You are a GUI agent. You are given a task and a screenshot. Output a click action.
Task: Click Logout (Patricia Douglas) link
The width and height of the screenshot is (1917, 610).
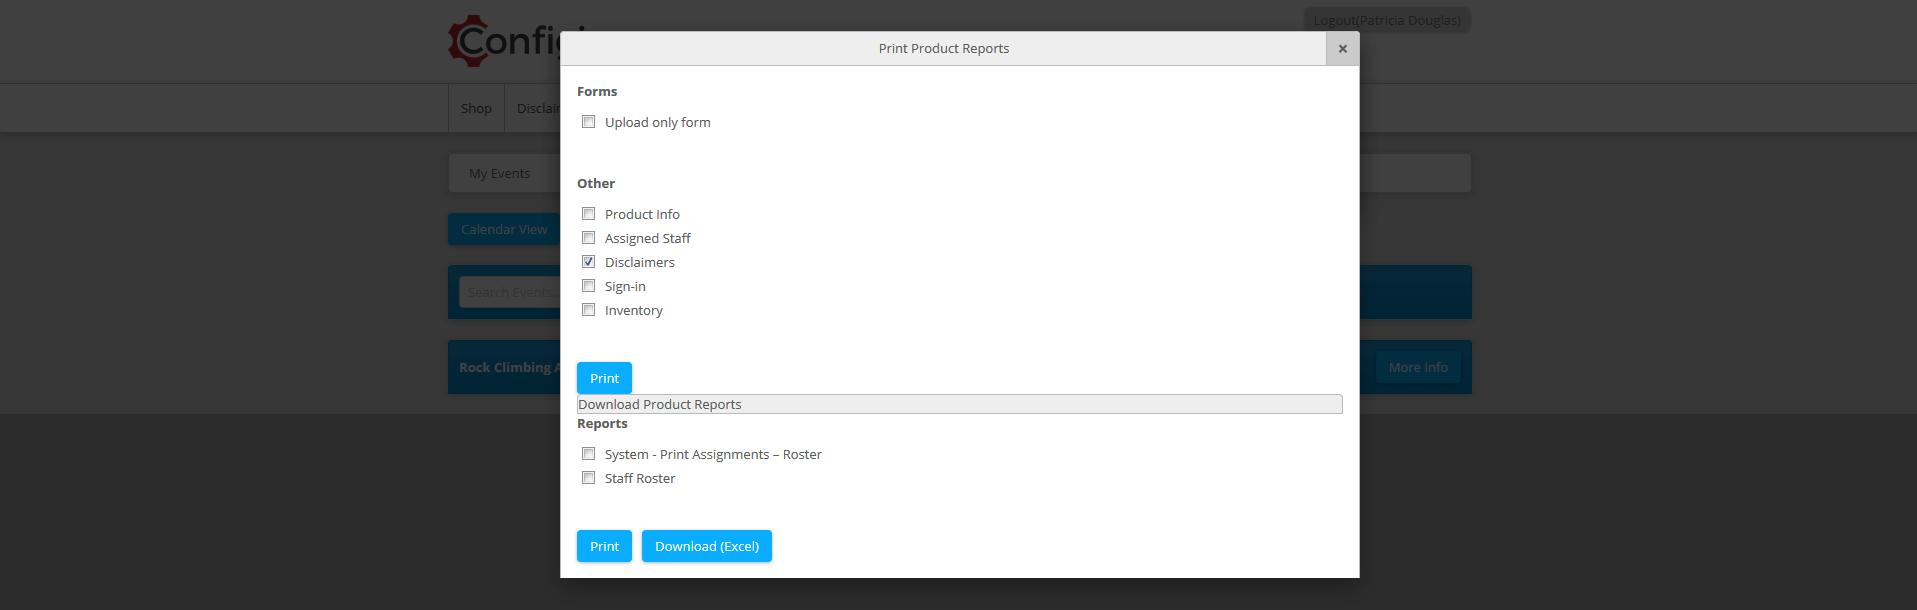point(1387,20)
